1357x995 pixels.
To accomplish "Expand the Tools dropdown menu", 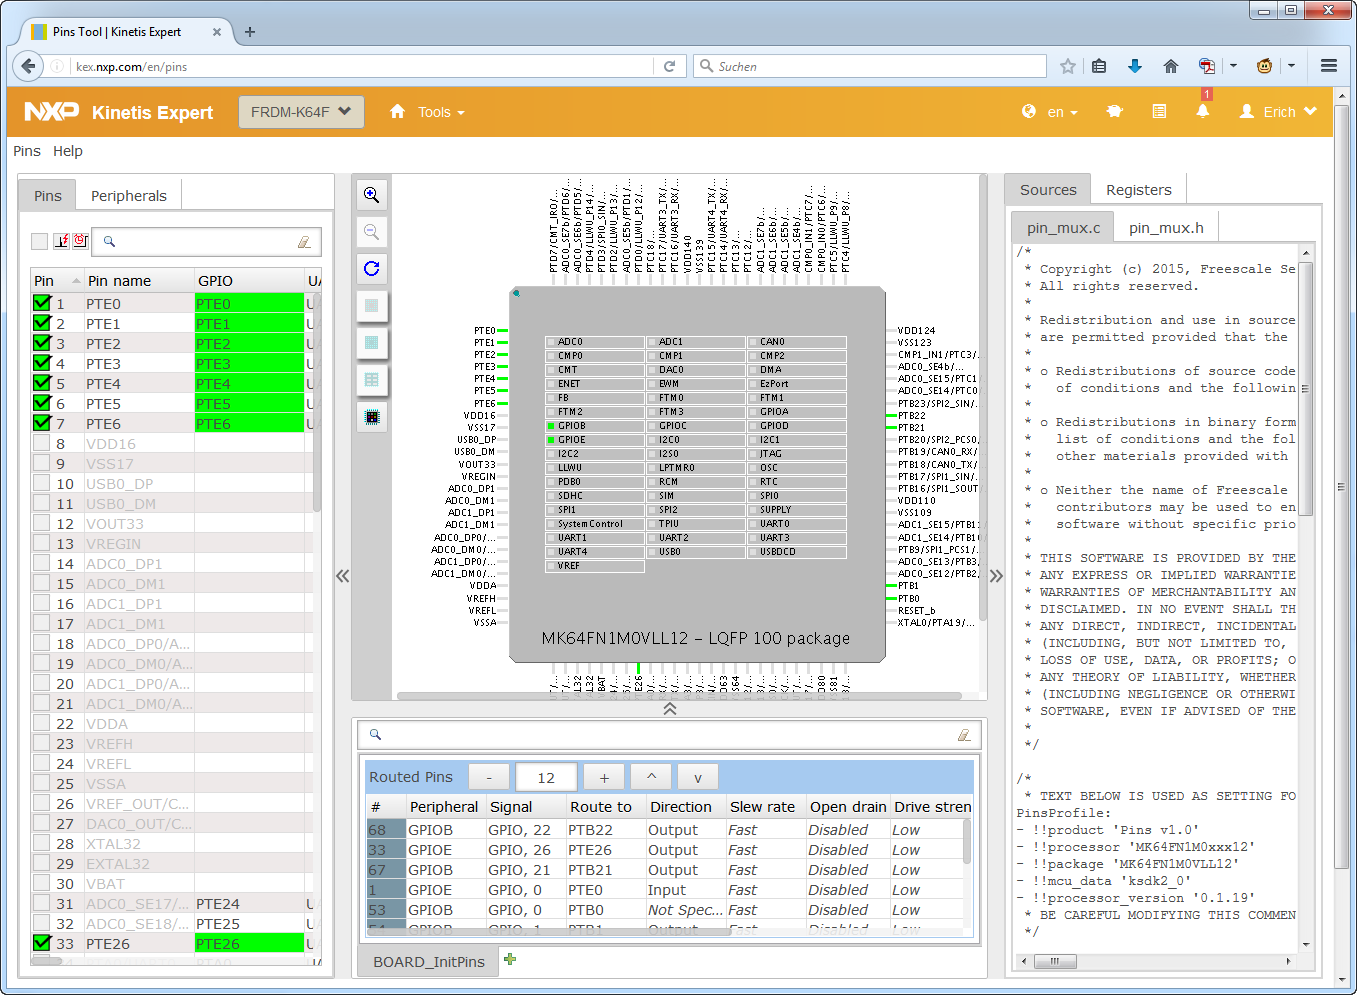I will click(x=441, y=113).
